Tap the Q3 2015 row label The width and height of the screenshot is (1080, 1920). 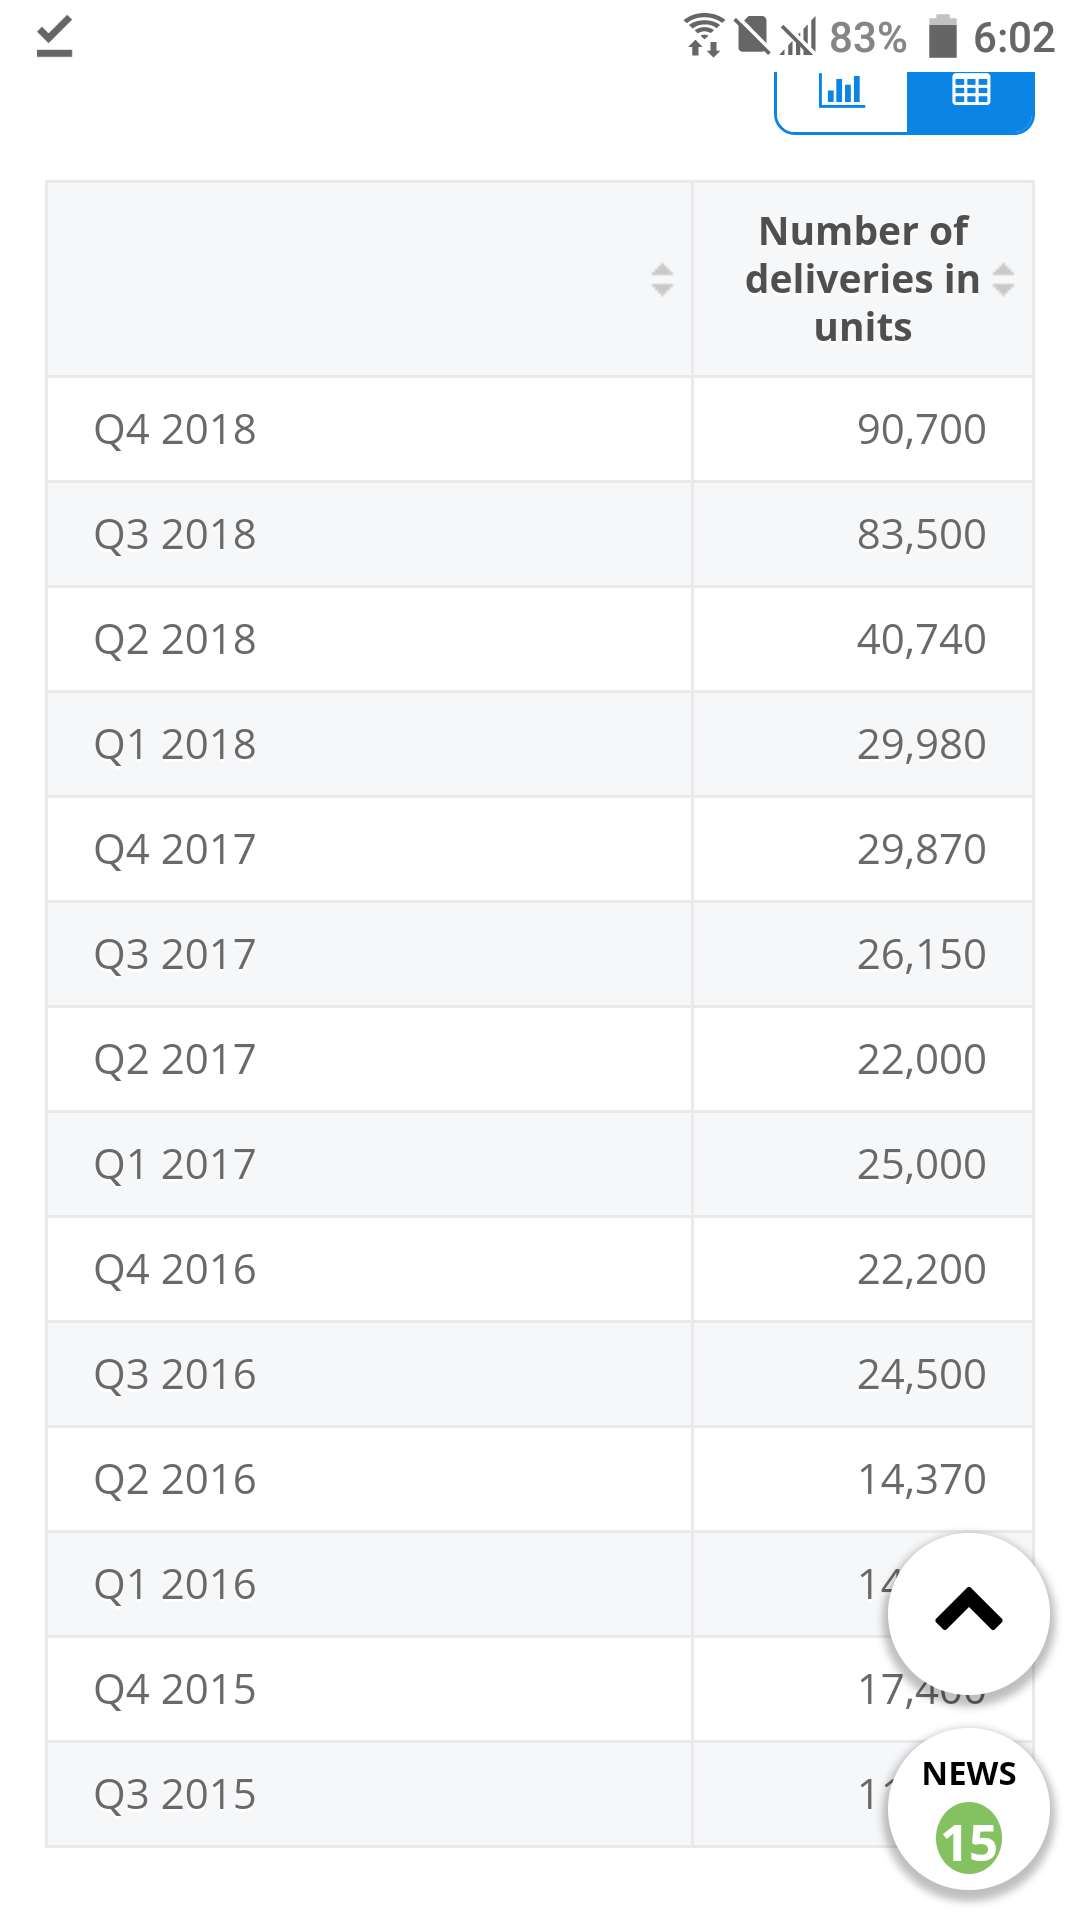(175, 1795)
